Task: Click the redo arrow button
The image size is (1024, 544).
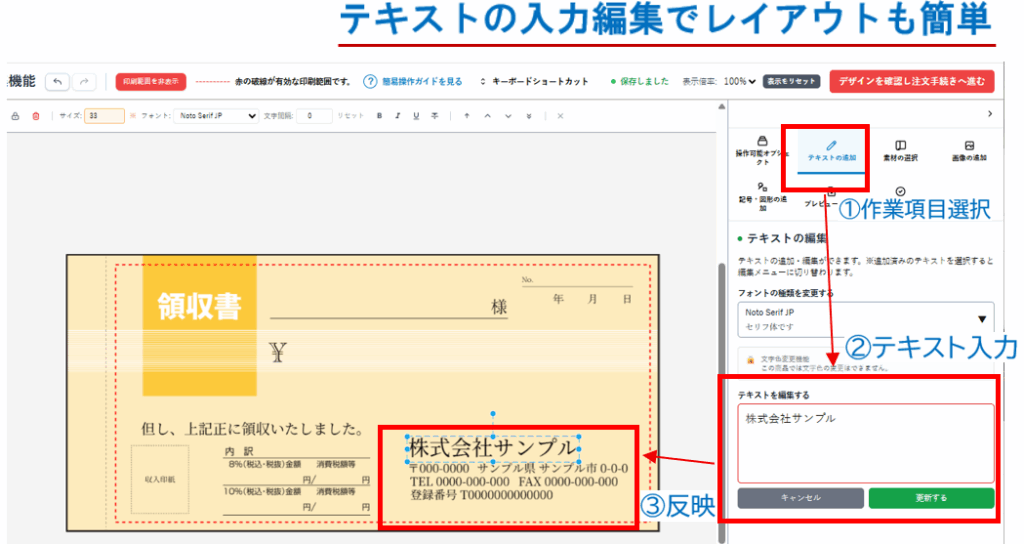Action: click(x=87, y=81)
